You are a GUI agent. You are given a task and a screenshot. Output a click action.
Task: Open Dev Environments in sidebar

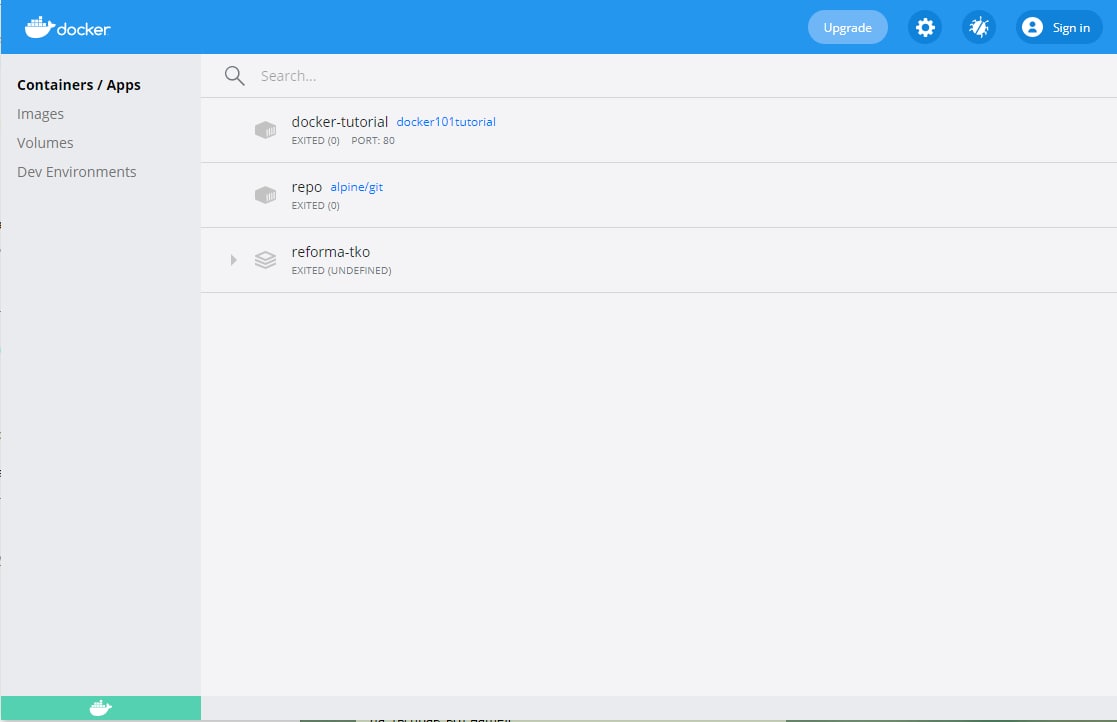point(76,172)
